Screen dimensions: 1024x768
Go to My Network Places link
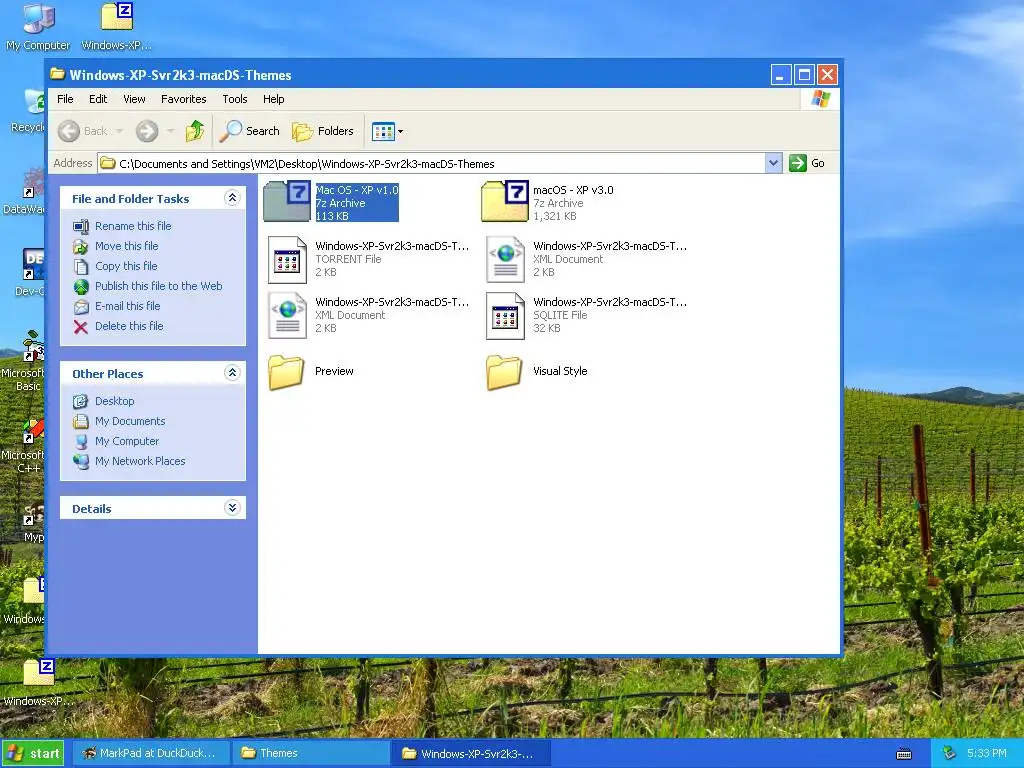[140, 461]
